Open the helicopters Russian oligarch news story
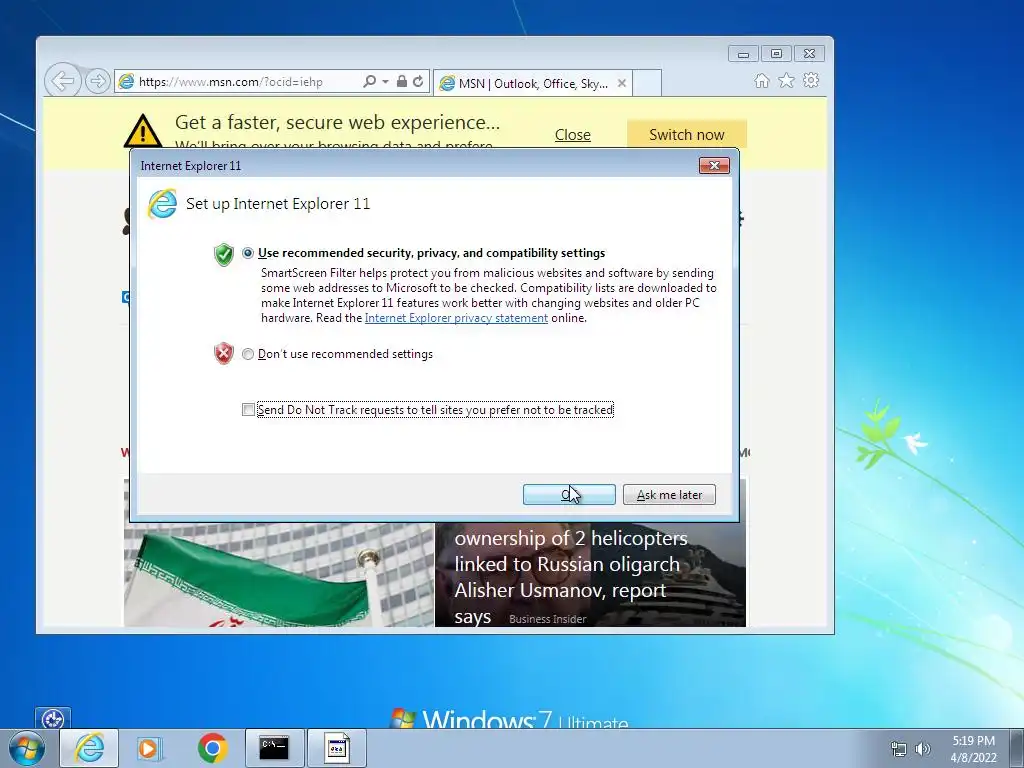The height and width of the screenshot is (768, 1024). pos(590,575)
